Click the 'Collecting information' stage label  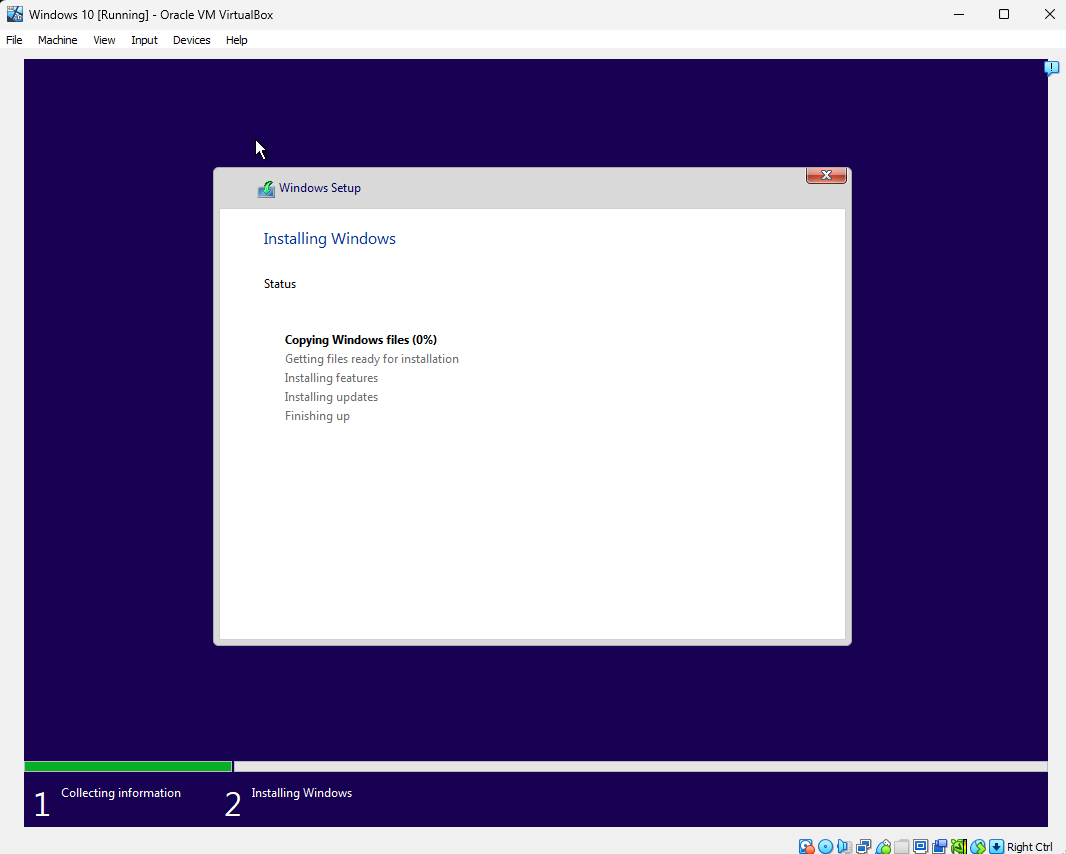121,793
